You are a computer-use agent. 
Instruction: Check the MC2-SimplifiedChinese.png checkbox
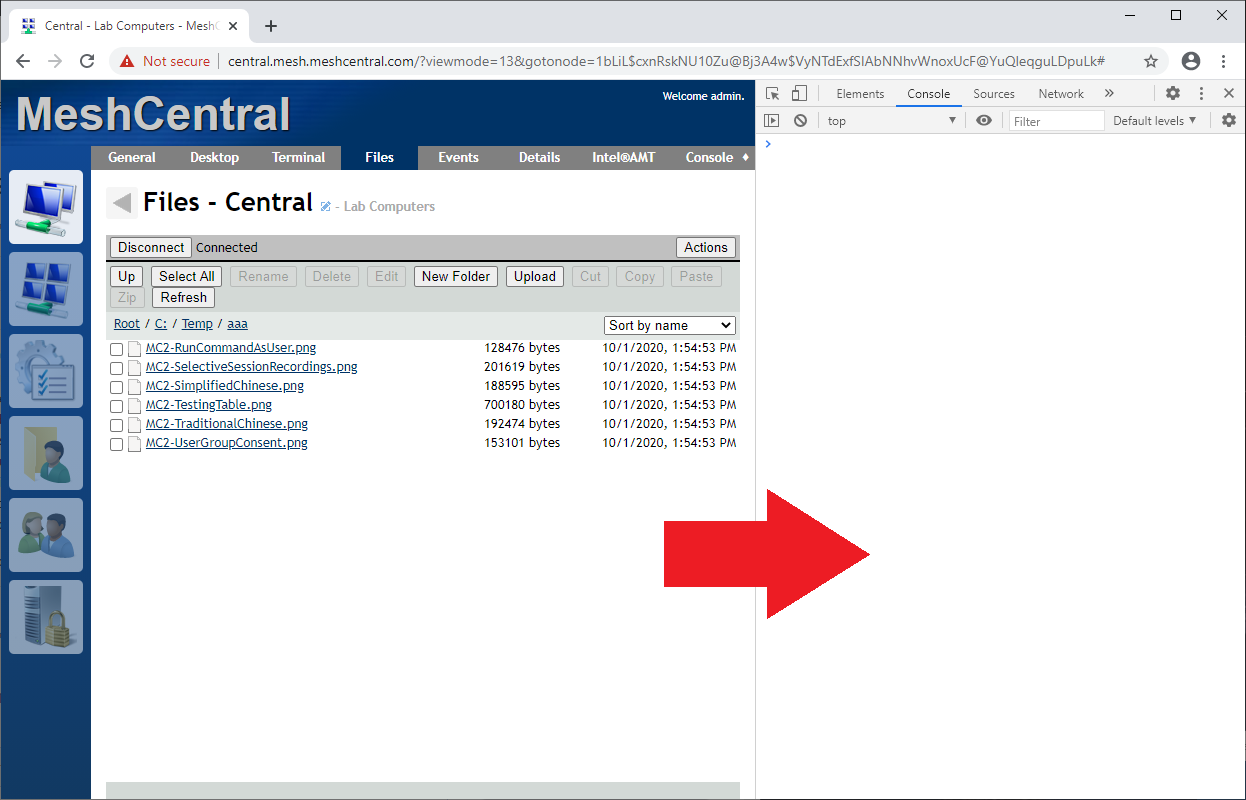pyautogui.click(x=116, y=387)
